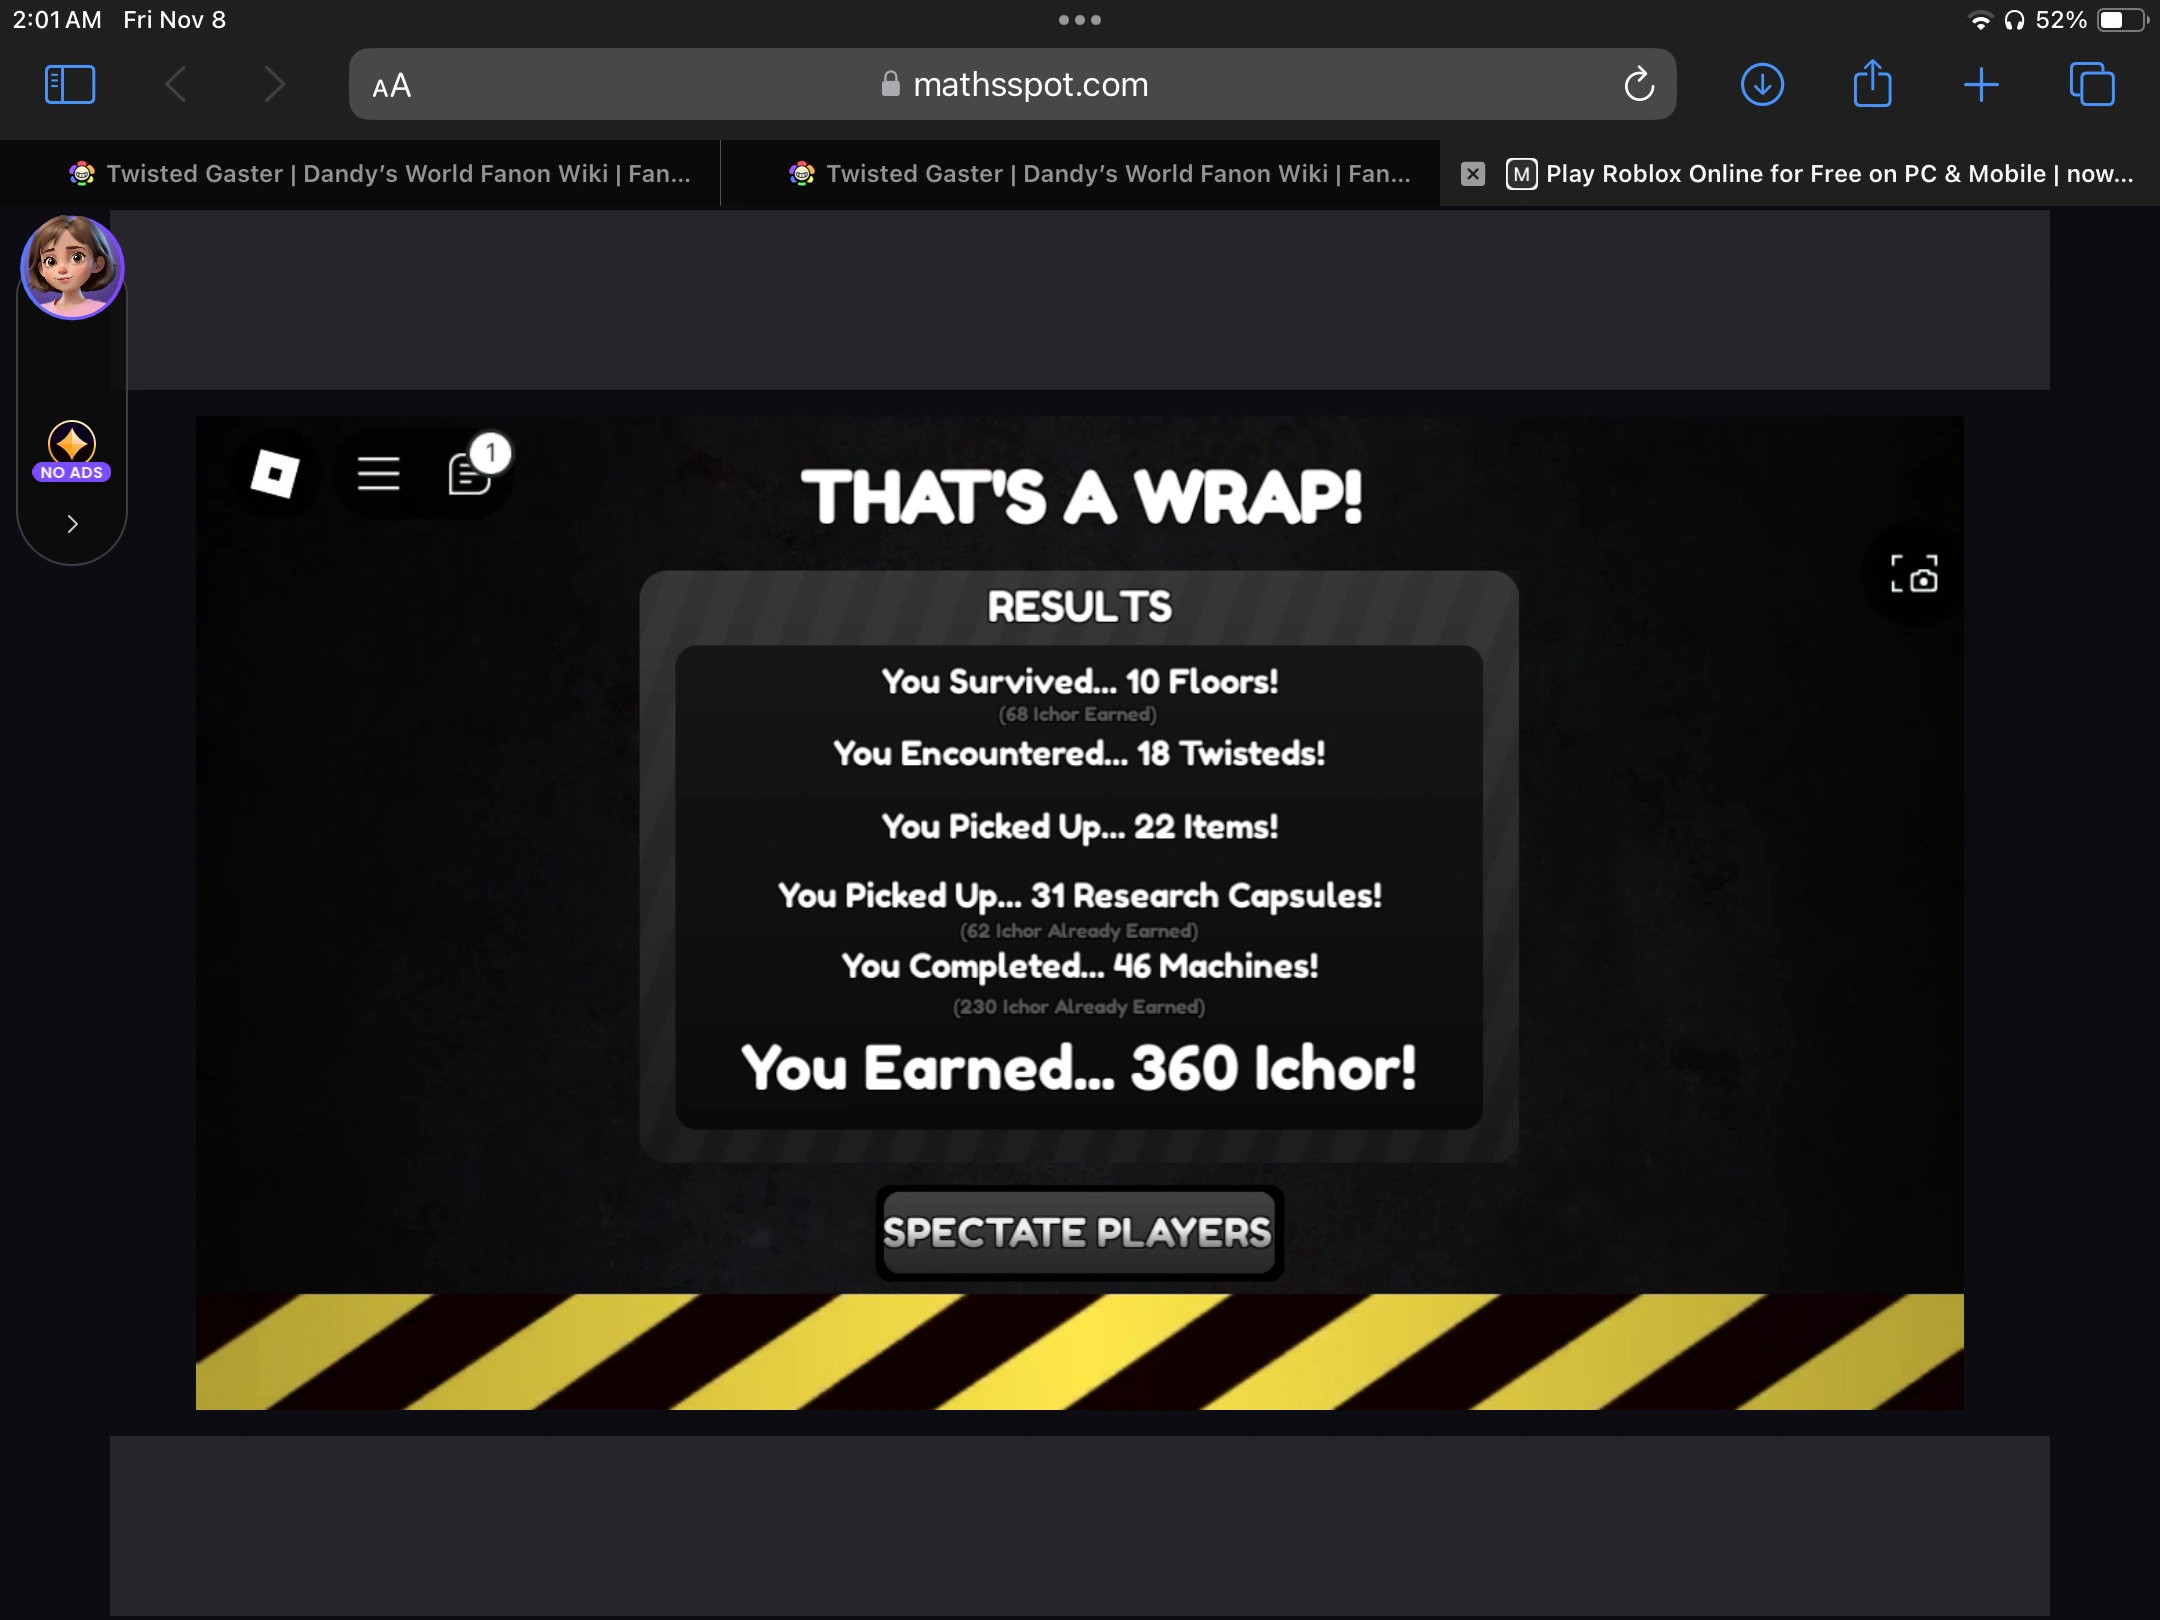Switch to first Twisted Gaster tab
Screen dimensions: 2160x1620
coord(380,174)
